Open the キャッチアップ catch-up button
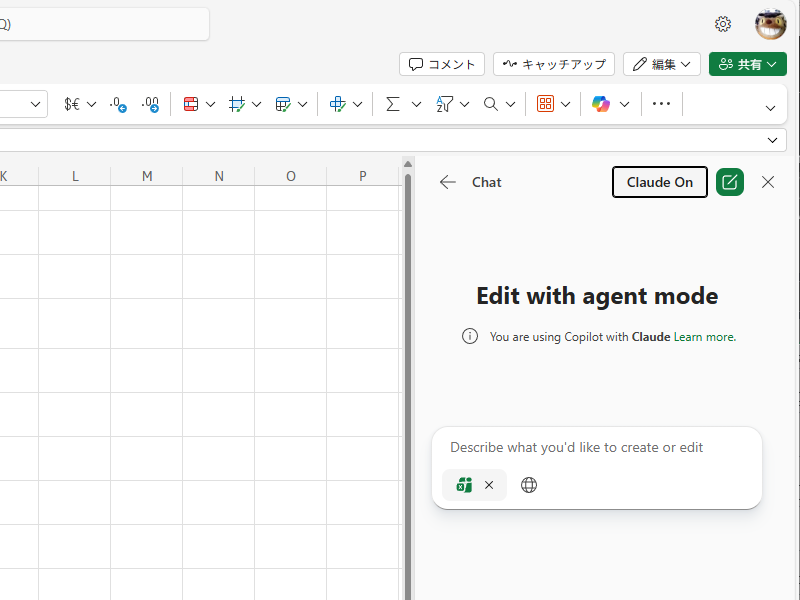 [554, 64]
